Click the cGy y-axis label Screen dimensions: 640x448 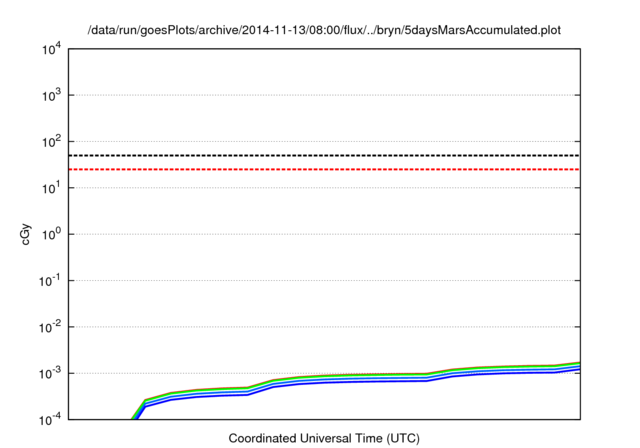26,234
